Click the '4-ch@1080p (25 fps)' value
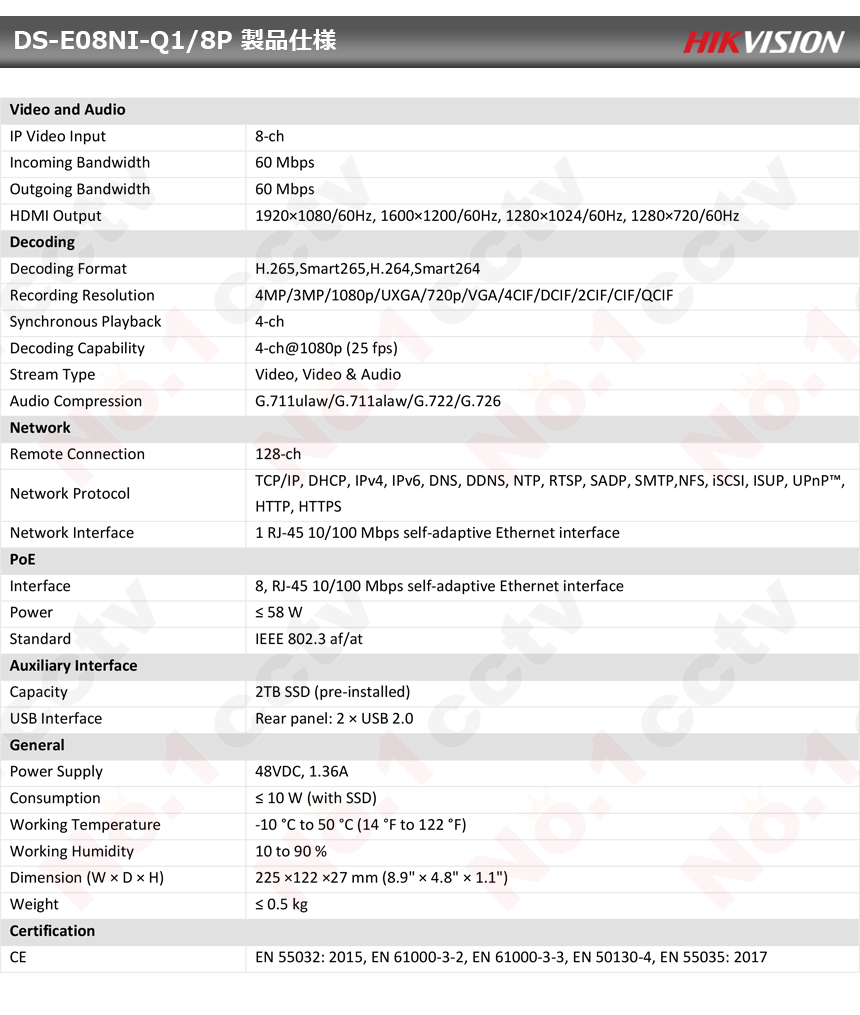The height and width of the screenshot is (1015, 860). click(326, 348)
